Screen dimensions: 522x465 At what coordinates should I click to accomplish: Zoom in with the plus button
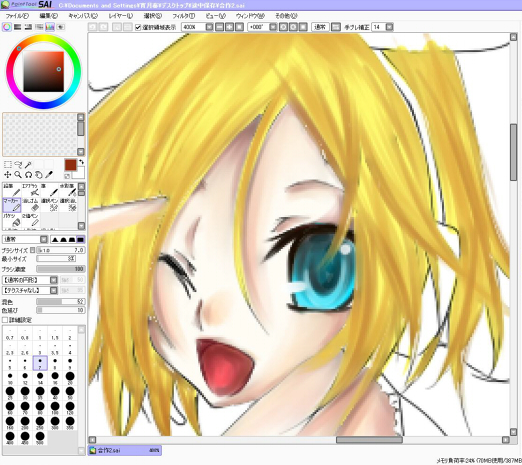pos(230,27)
